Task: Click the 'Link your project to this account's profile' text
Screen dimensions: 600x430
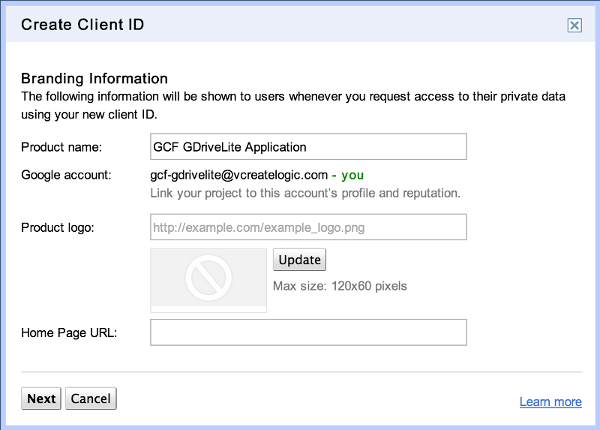Action: pos(305,193)
